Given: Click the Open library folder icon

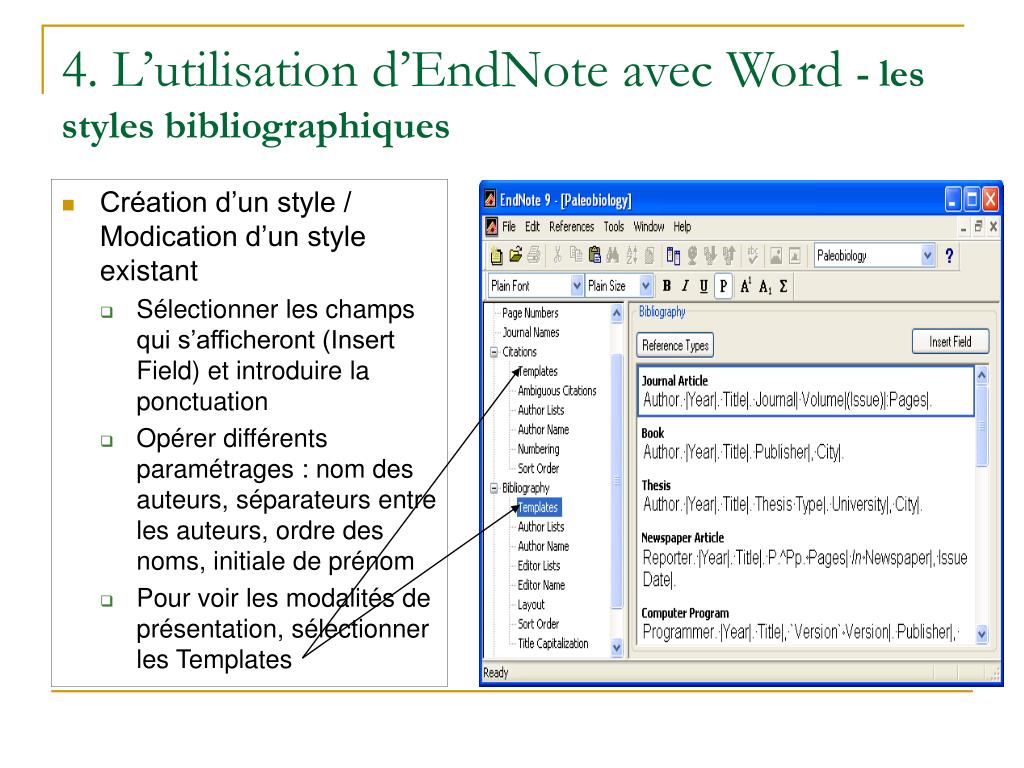Looking at the screenshot, I should [515, 255].
